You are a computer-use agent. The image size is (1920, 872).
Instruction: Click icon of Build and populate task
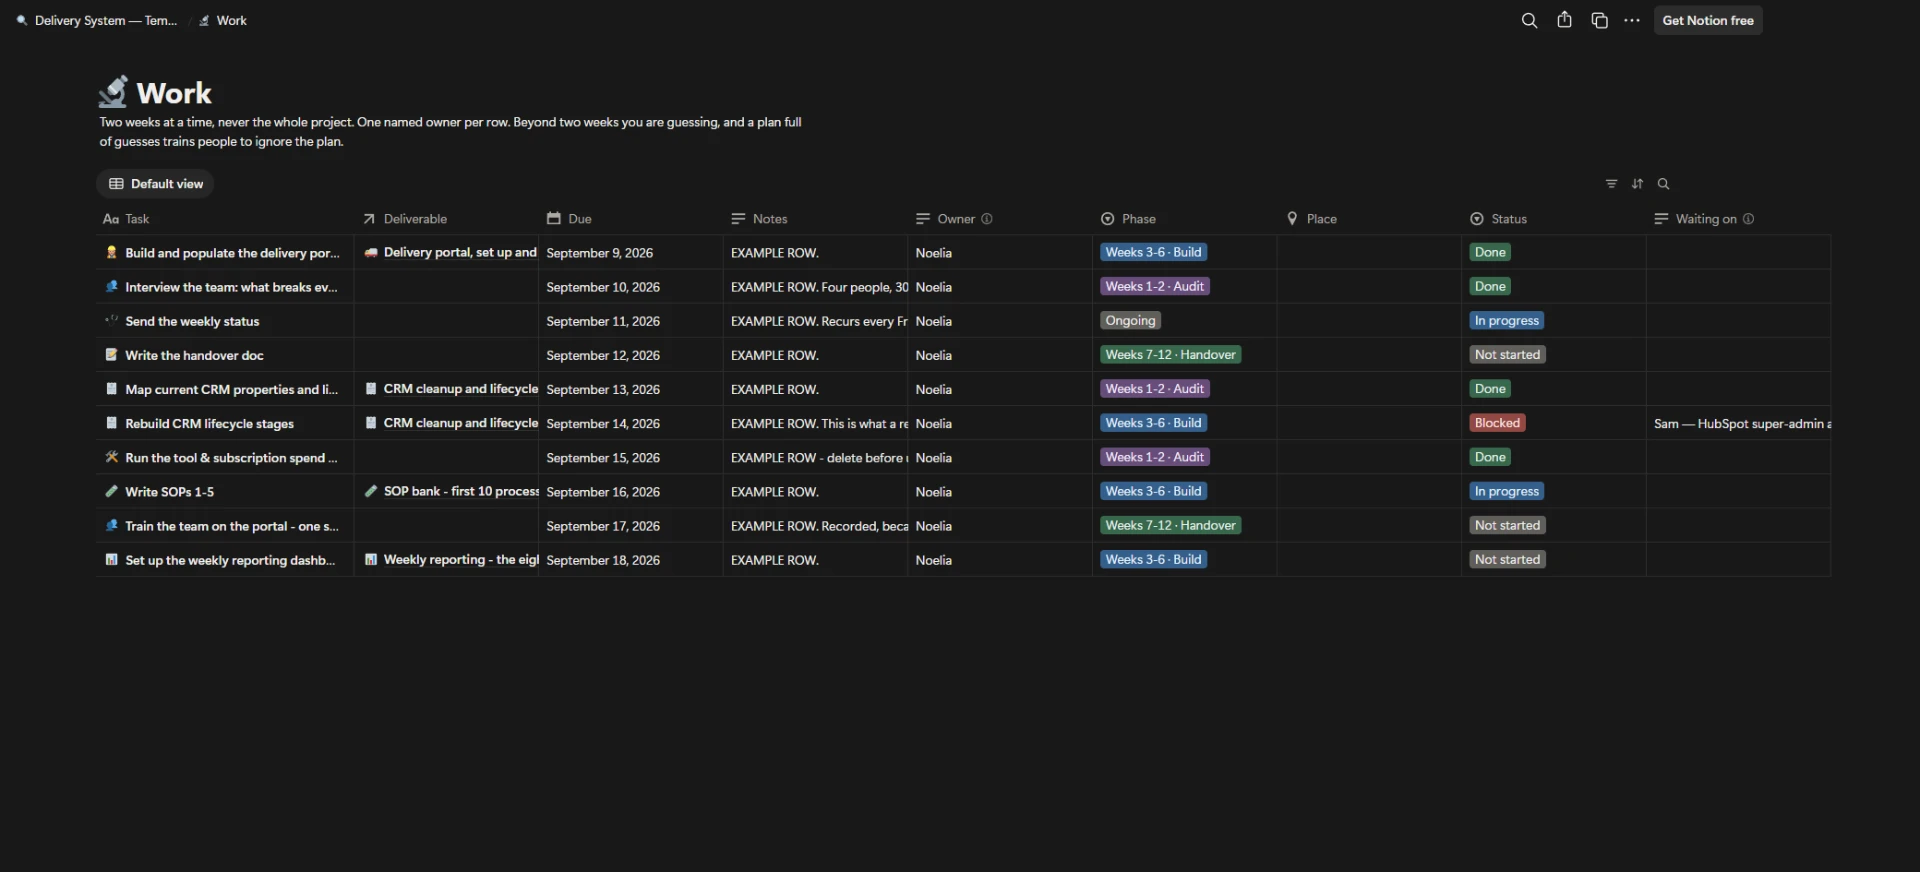pyautogui.click(x=112, y=253)
